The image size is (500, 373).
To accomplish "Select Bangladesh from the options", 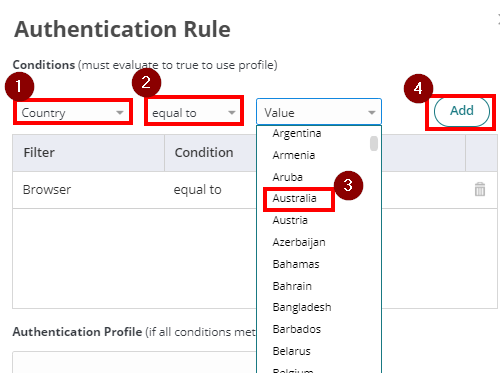I will click(x=302, y=307).
